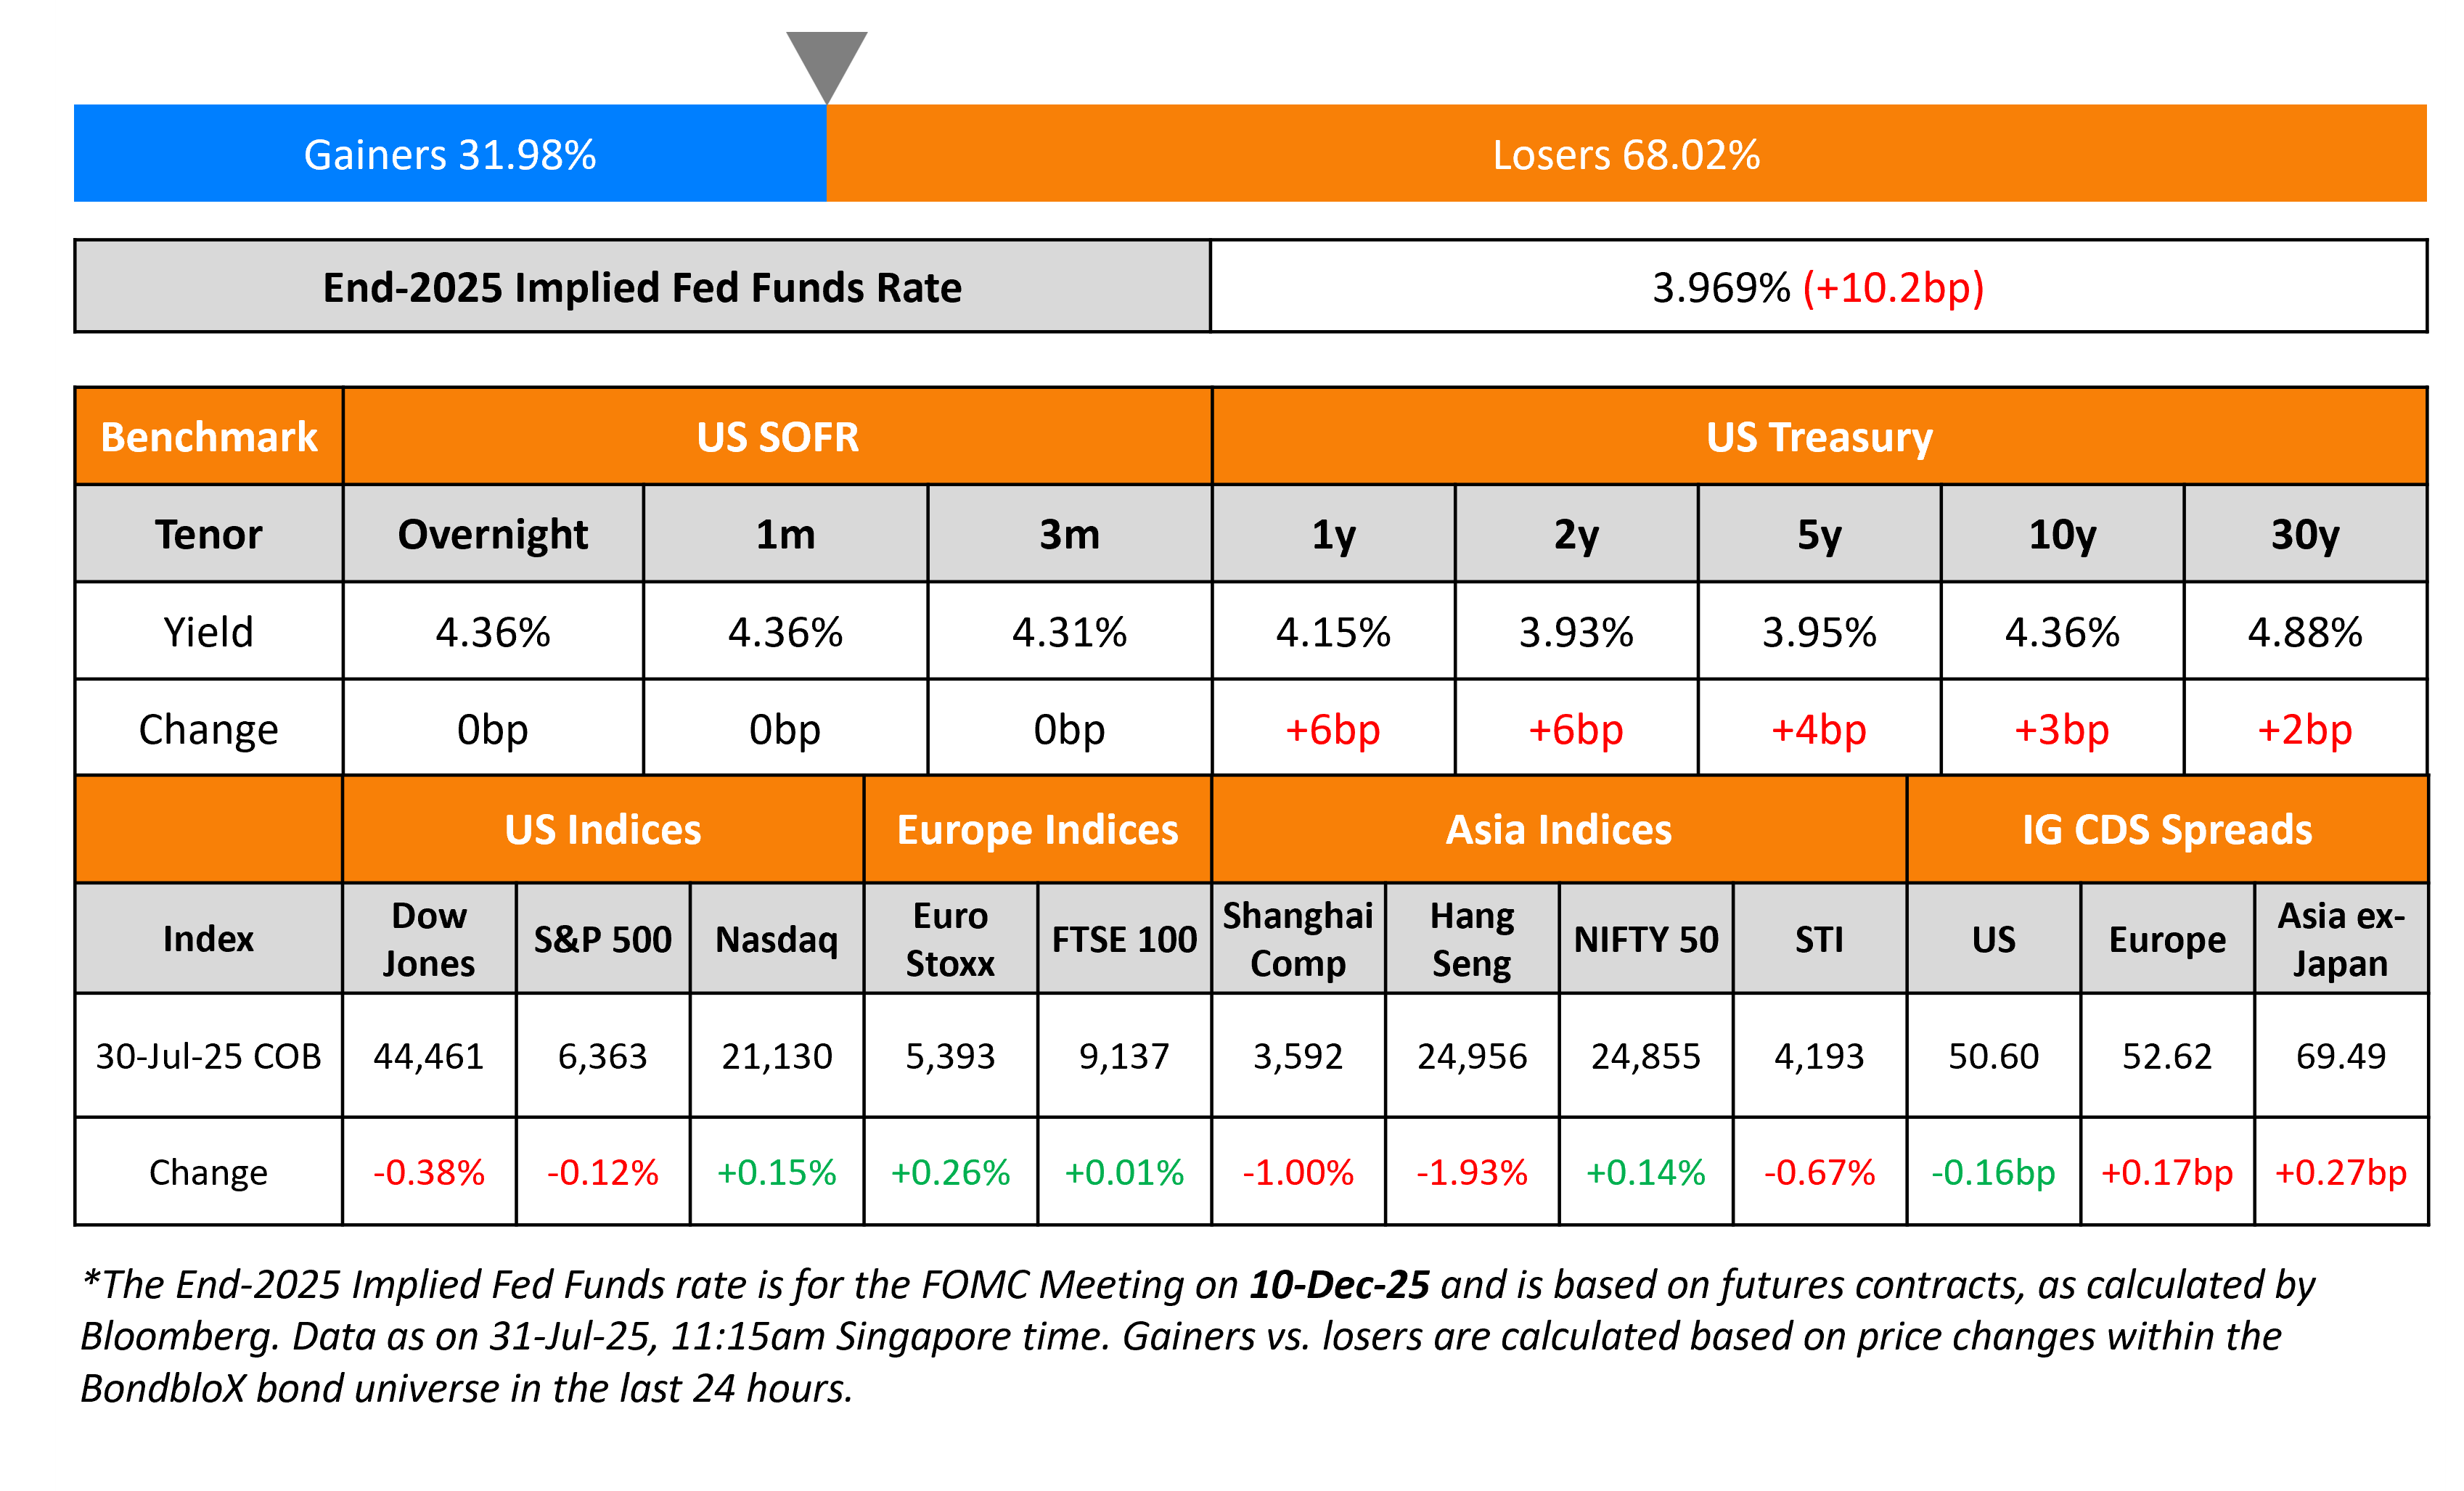Image resolution: width=2464 pixels, height=1491 pixels.
Task: Click the Nasdaq column header
Action: coord(776,939)
